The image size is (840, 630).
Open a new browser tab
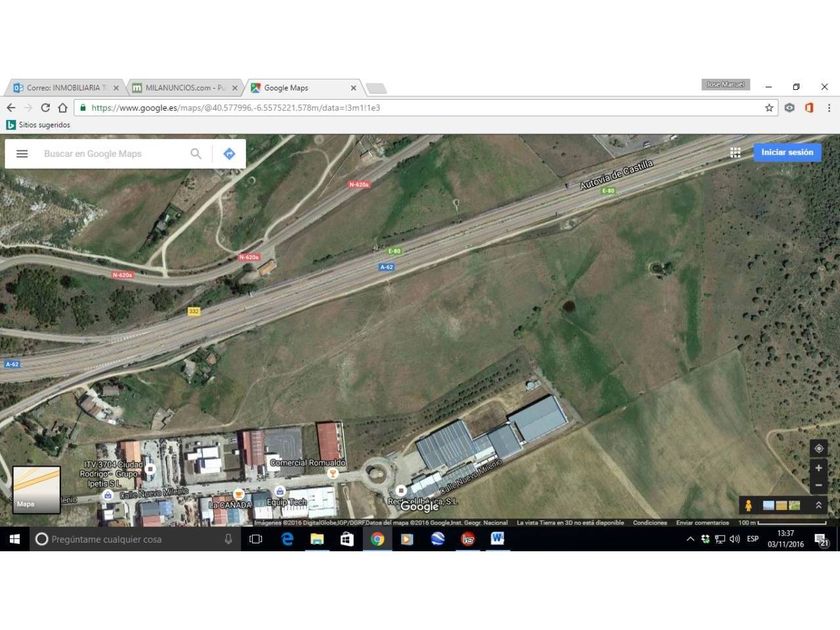376,88
